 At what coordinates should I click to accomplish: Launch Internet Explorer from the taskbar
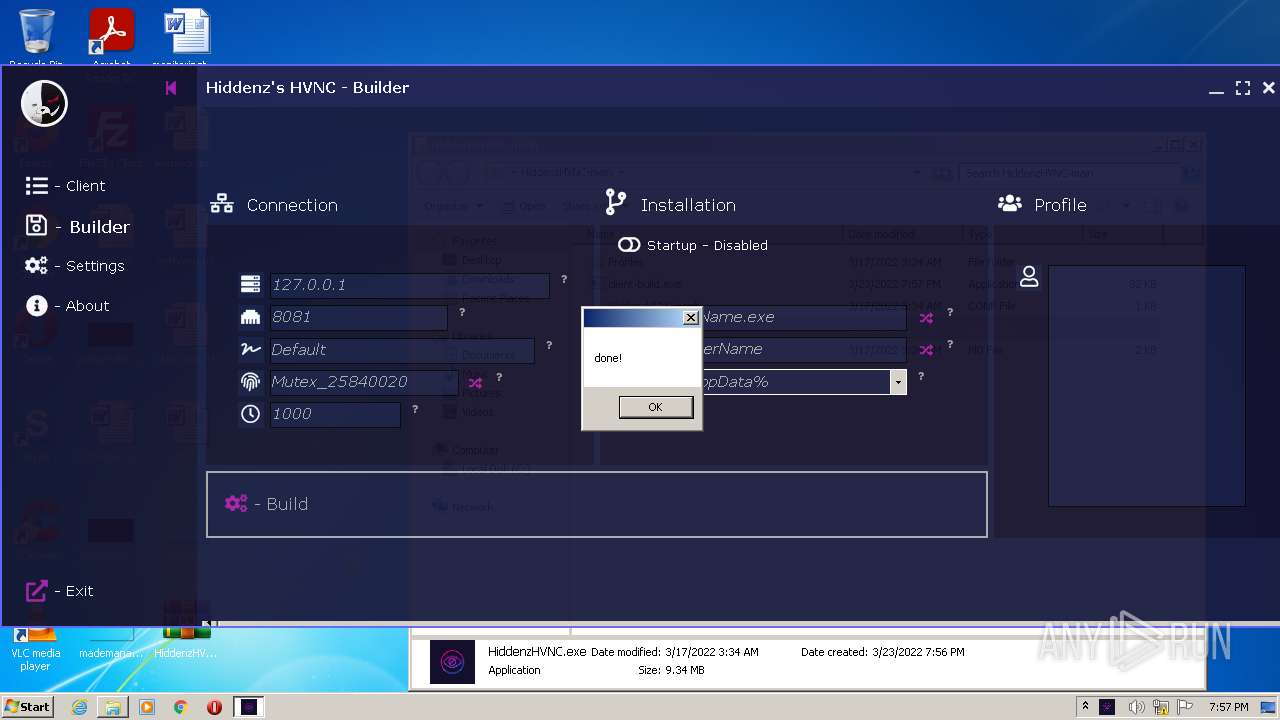click(x=79, y=707)
